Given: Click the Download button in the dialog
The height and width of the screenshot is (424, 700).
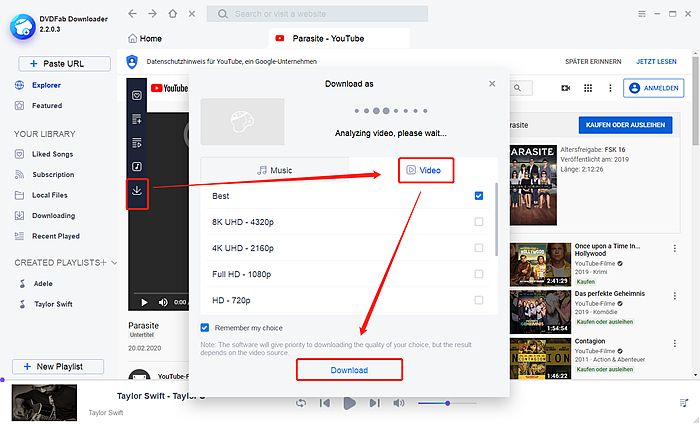Looking at the screenshot, I should click(x=349, y=370).
